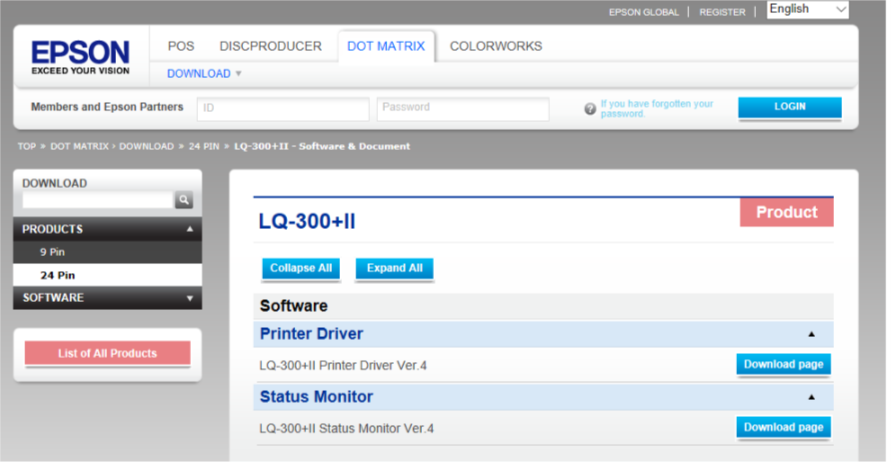Switch to the COLORWORKS tab
The height and width of the screenshot is (462, 891).
496,46
